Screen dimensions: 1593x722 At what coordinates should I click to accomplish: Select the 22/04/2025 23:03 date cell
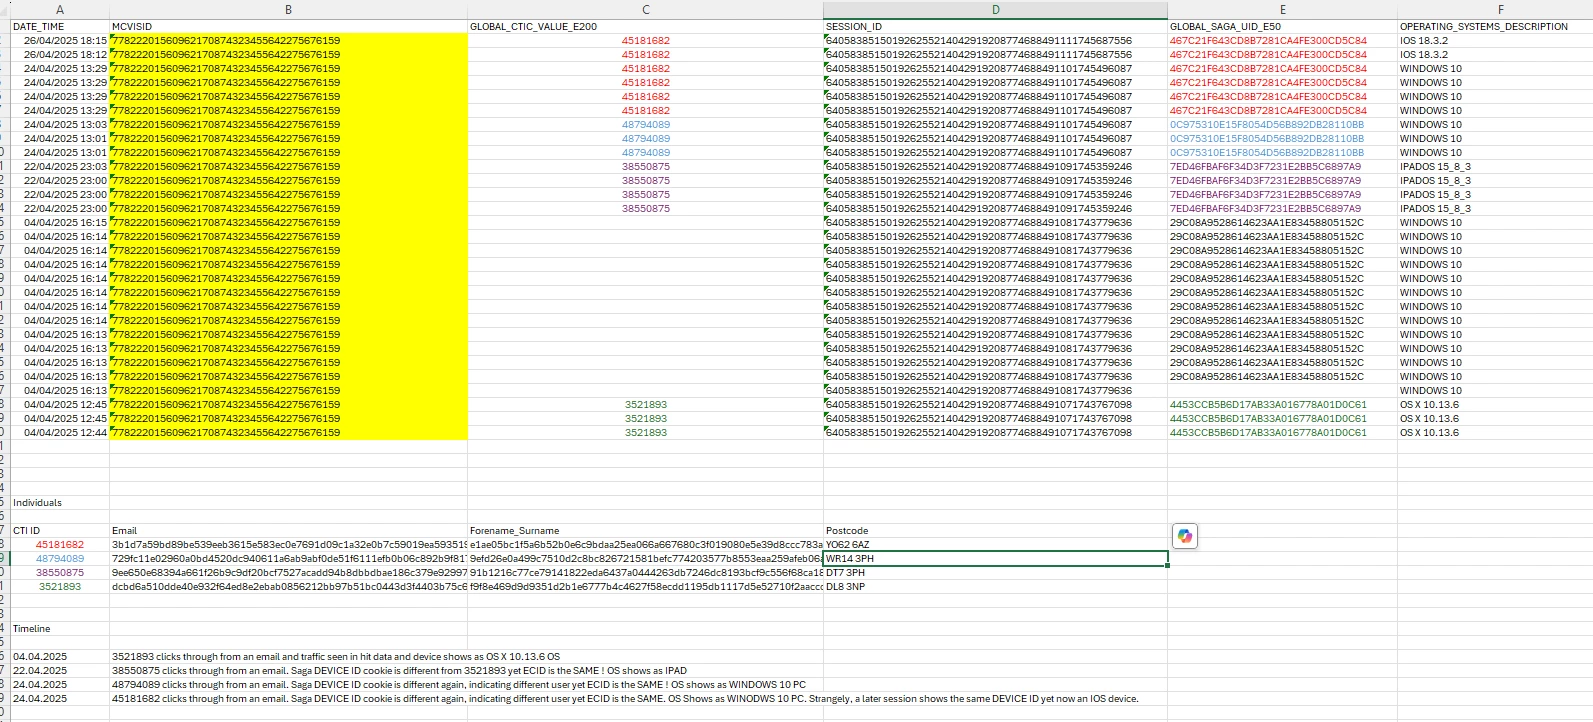tap(60, 167)
